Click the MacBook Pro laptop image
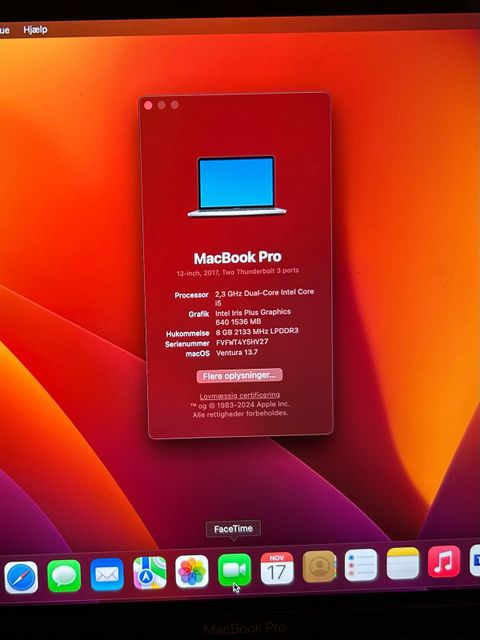Screen dimensions: 480x640 [237, 186]
